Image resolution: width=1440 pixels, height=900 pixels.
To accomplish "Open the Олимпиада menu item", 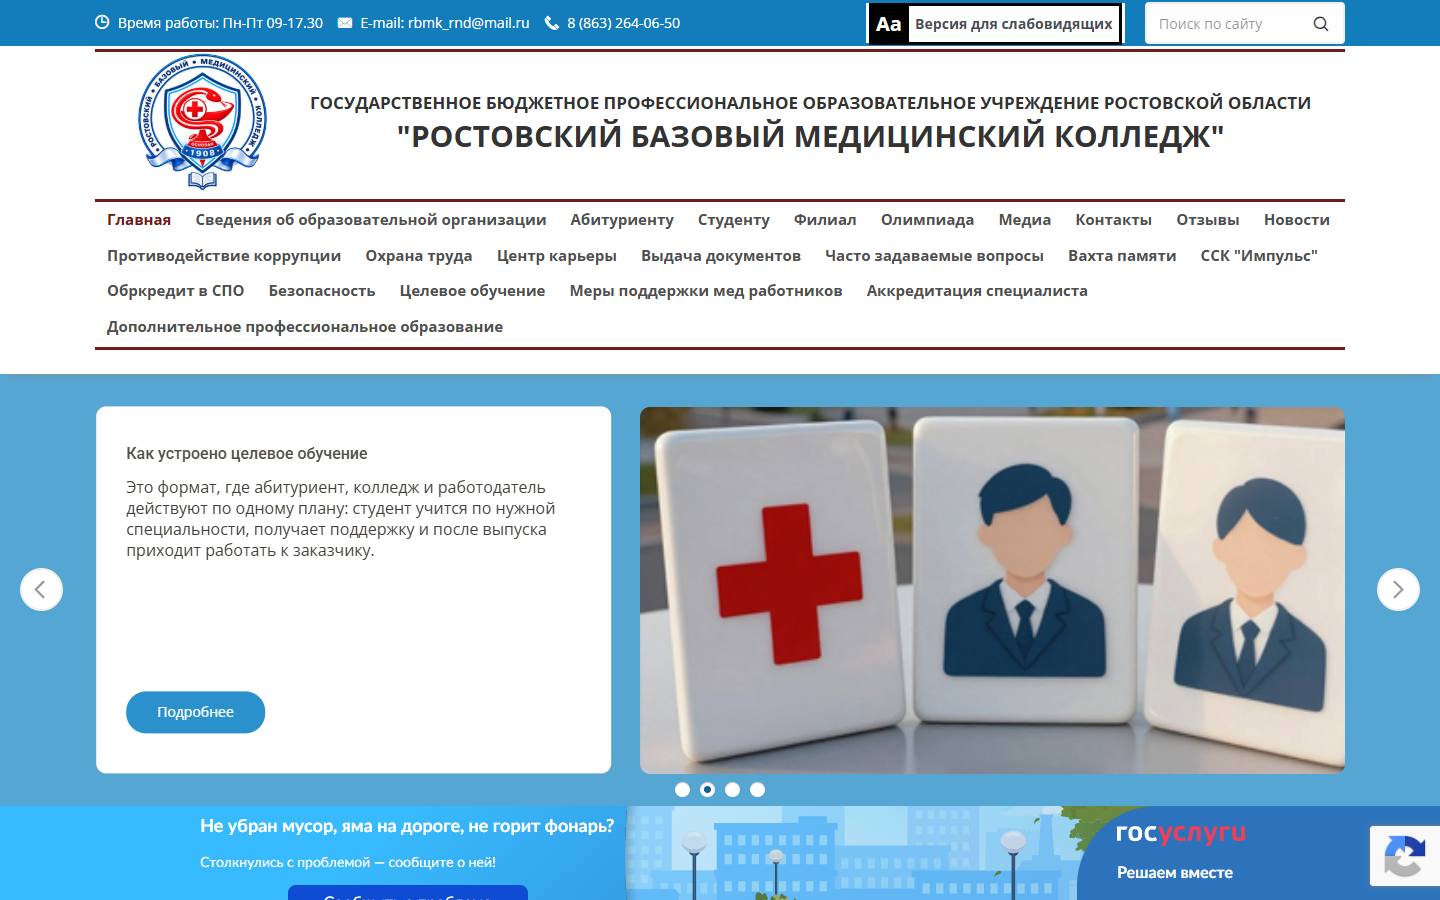I will point(927,220).
